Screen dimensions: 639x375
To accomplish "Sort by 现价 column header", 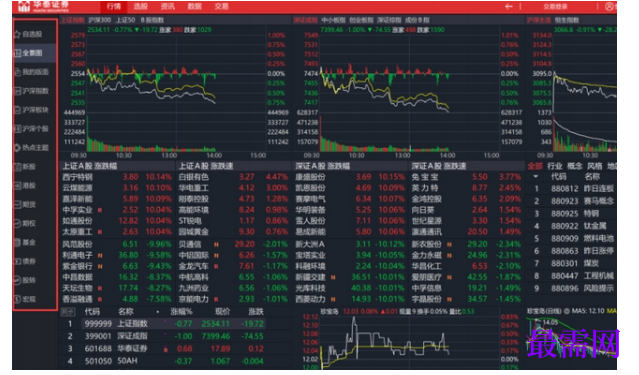I will (223, 312).
